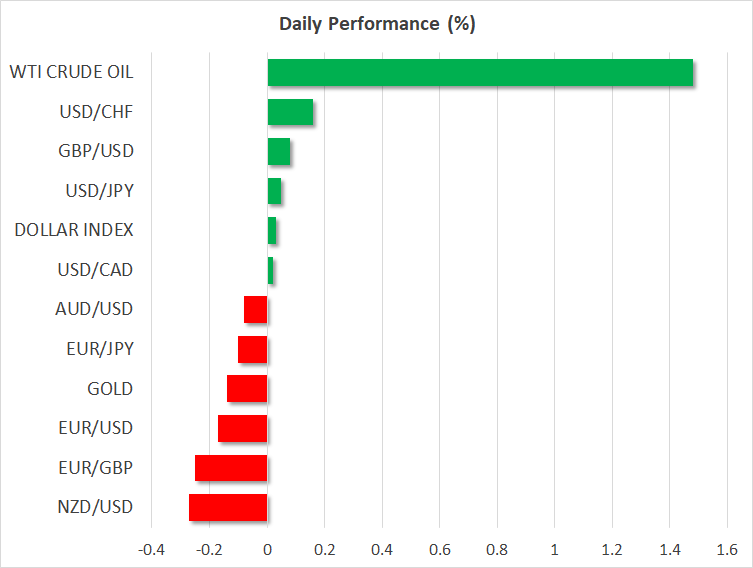Click the red EUR/USD bar
The width and height of the screenshot is (753, 568).
coord(243,428)
